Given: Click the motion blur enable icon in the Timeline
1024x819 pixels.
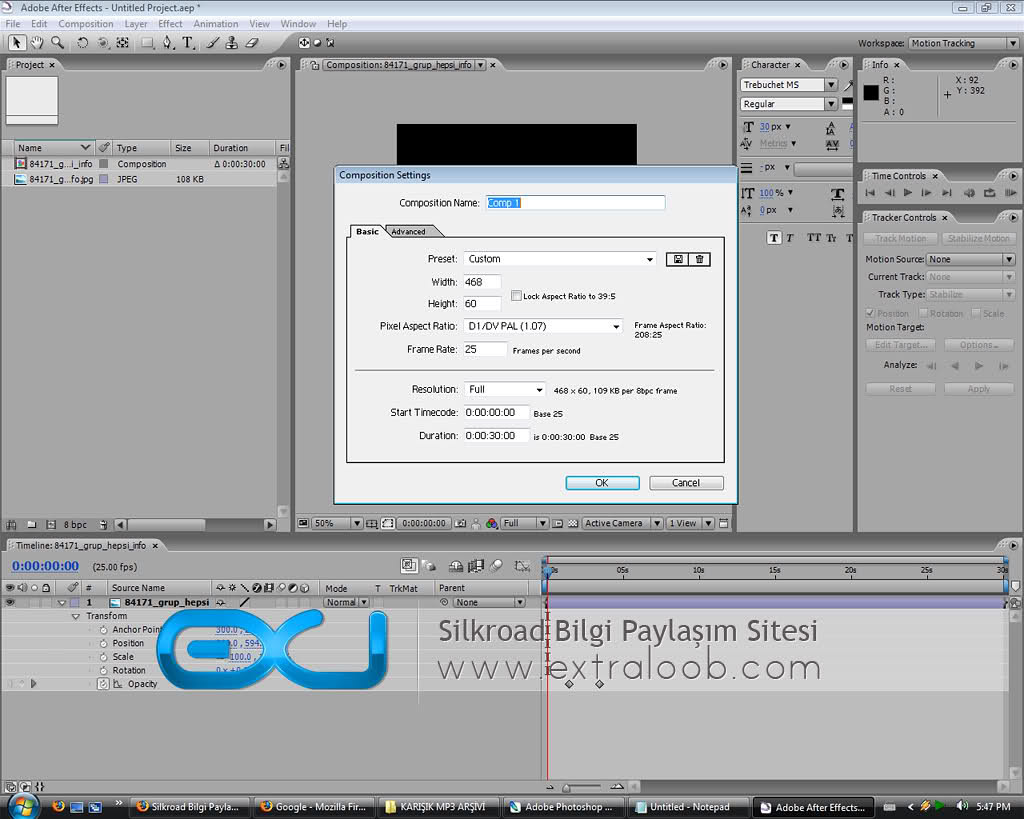Looking at the screenshot, I should pos(496,566).
